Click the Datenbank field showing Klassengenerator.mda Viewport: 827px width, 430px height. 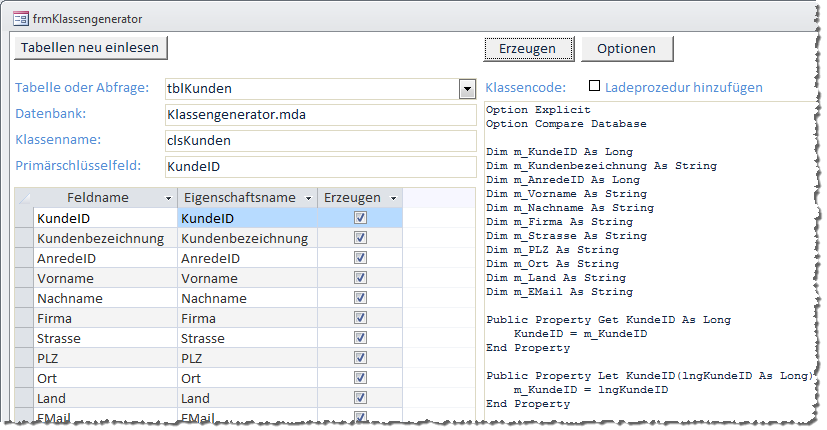coord(319,115)
